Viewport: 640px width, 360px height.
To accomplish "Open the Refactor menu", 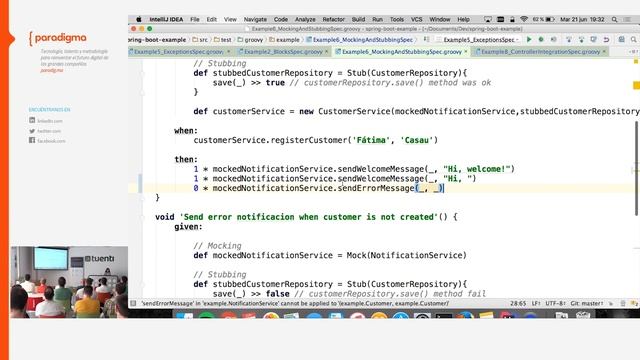I will 333,19.
